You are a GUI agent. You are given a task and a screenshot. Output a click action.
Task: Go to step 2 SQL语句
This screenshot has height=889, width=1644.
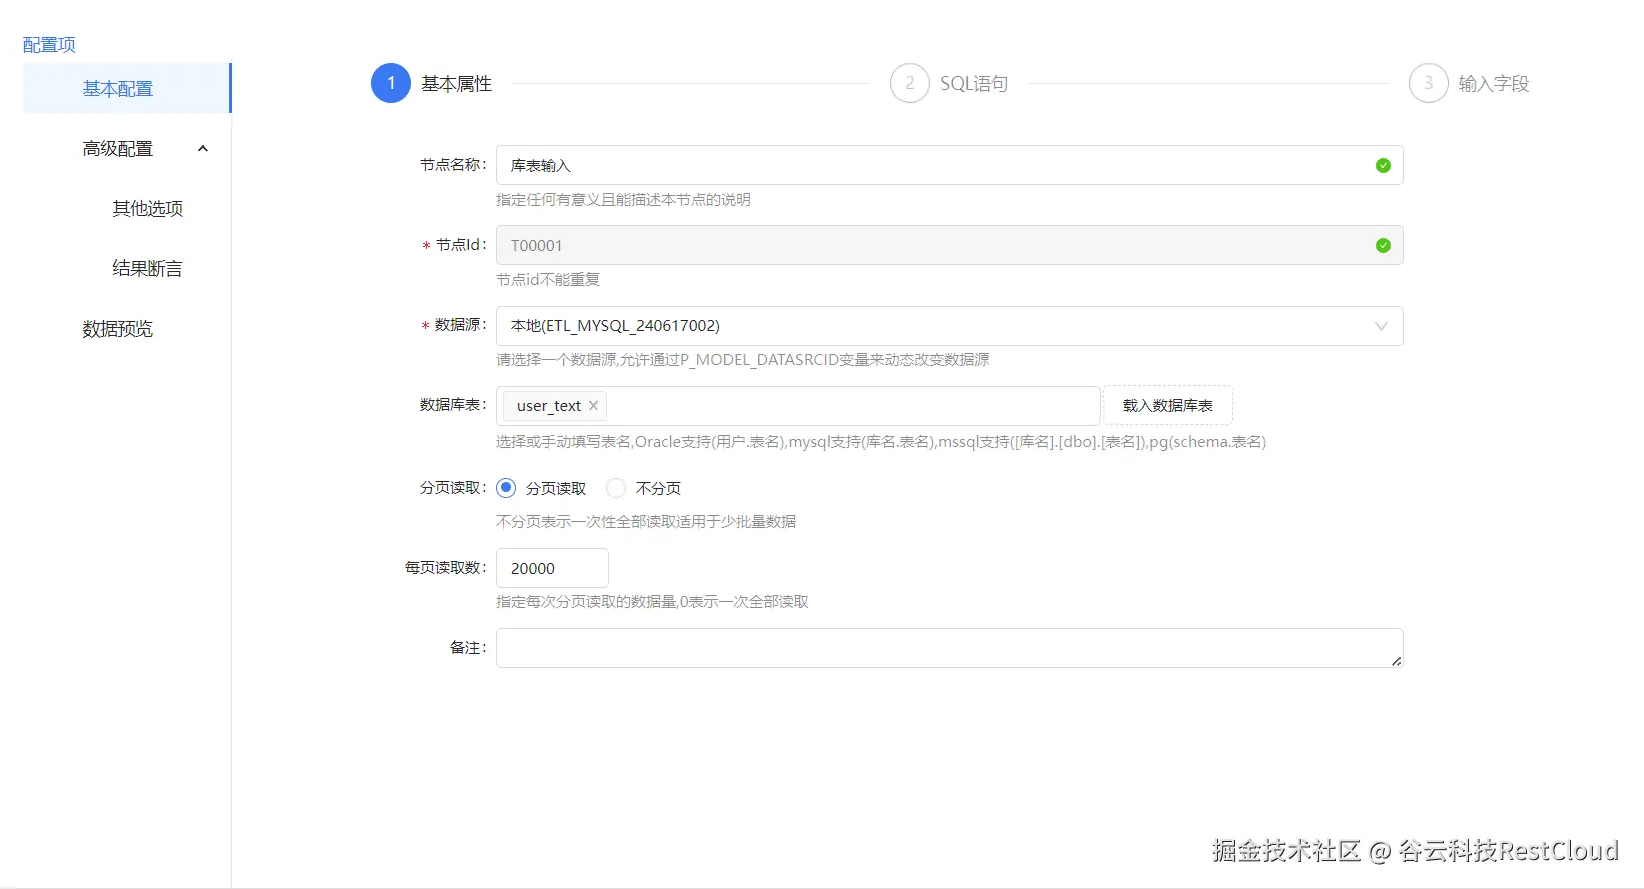pos(910,83)
